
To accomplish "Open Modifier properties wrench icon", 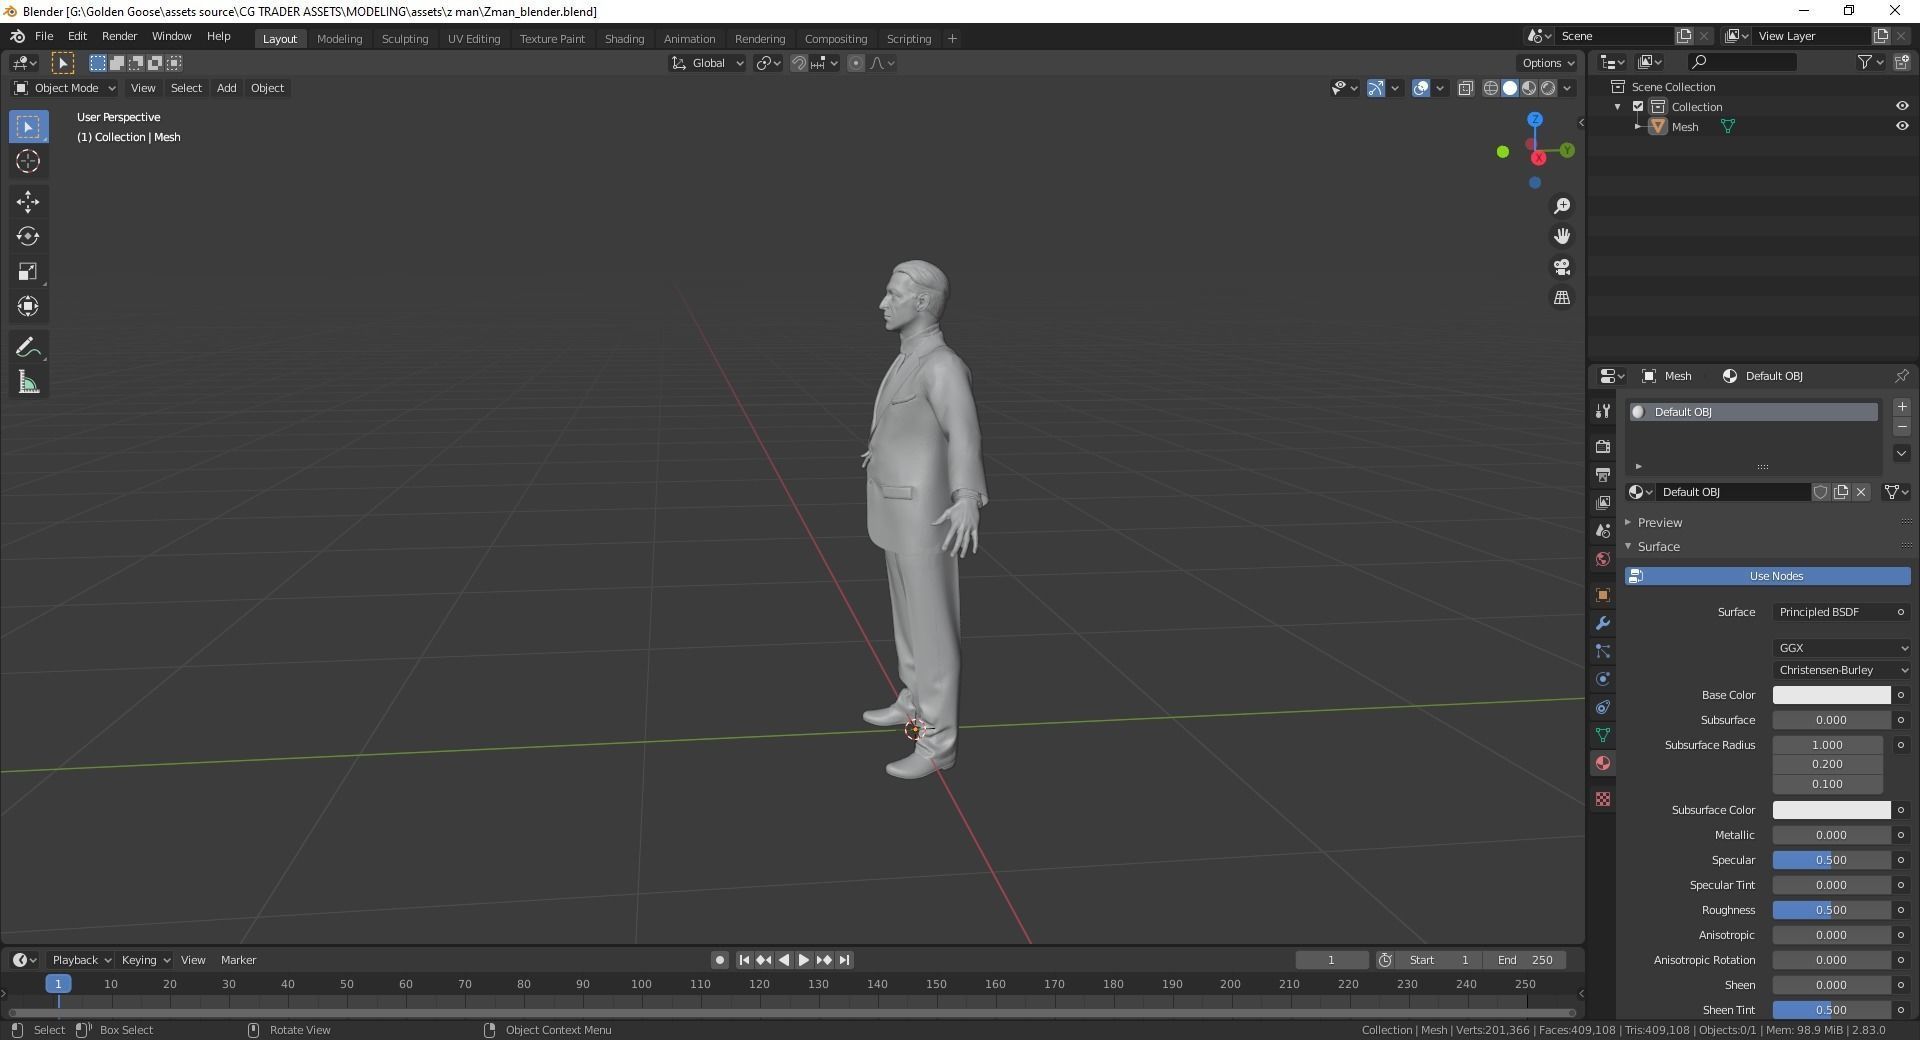I will point(1603,623).
